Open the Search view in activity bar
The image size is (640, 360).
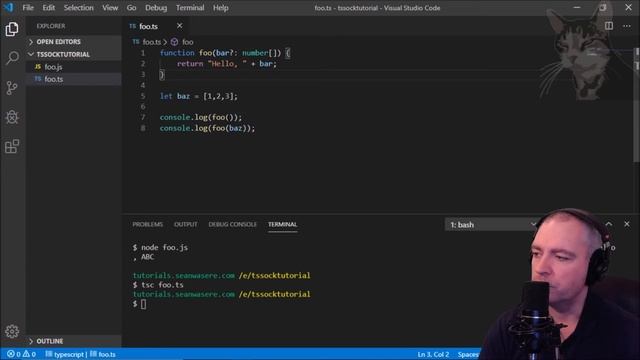[12, 58]
